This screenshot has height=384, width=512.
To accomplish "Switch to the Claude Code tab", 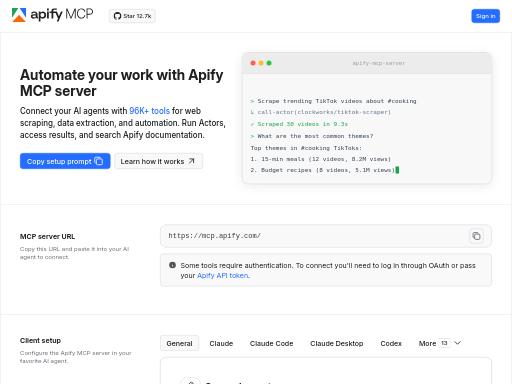I will pos(271,343).
